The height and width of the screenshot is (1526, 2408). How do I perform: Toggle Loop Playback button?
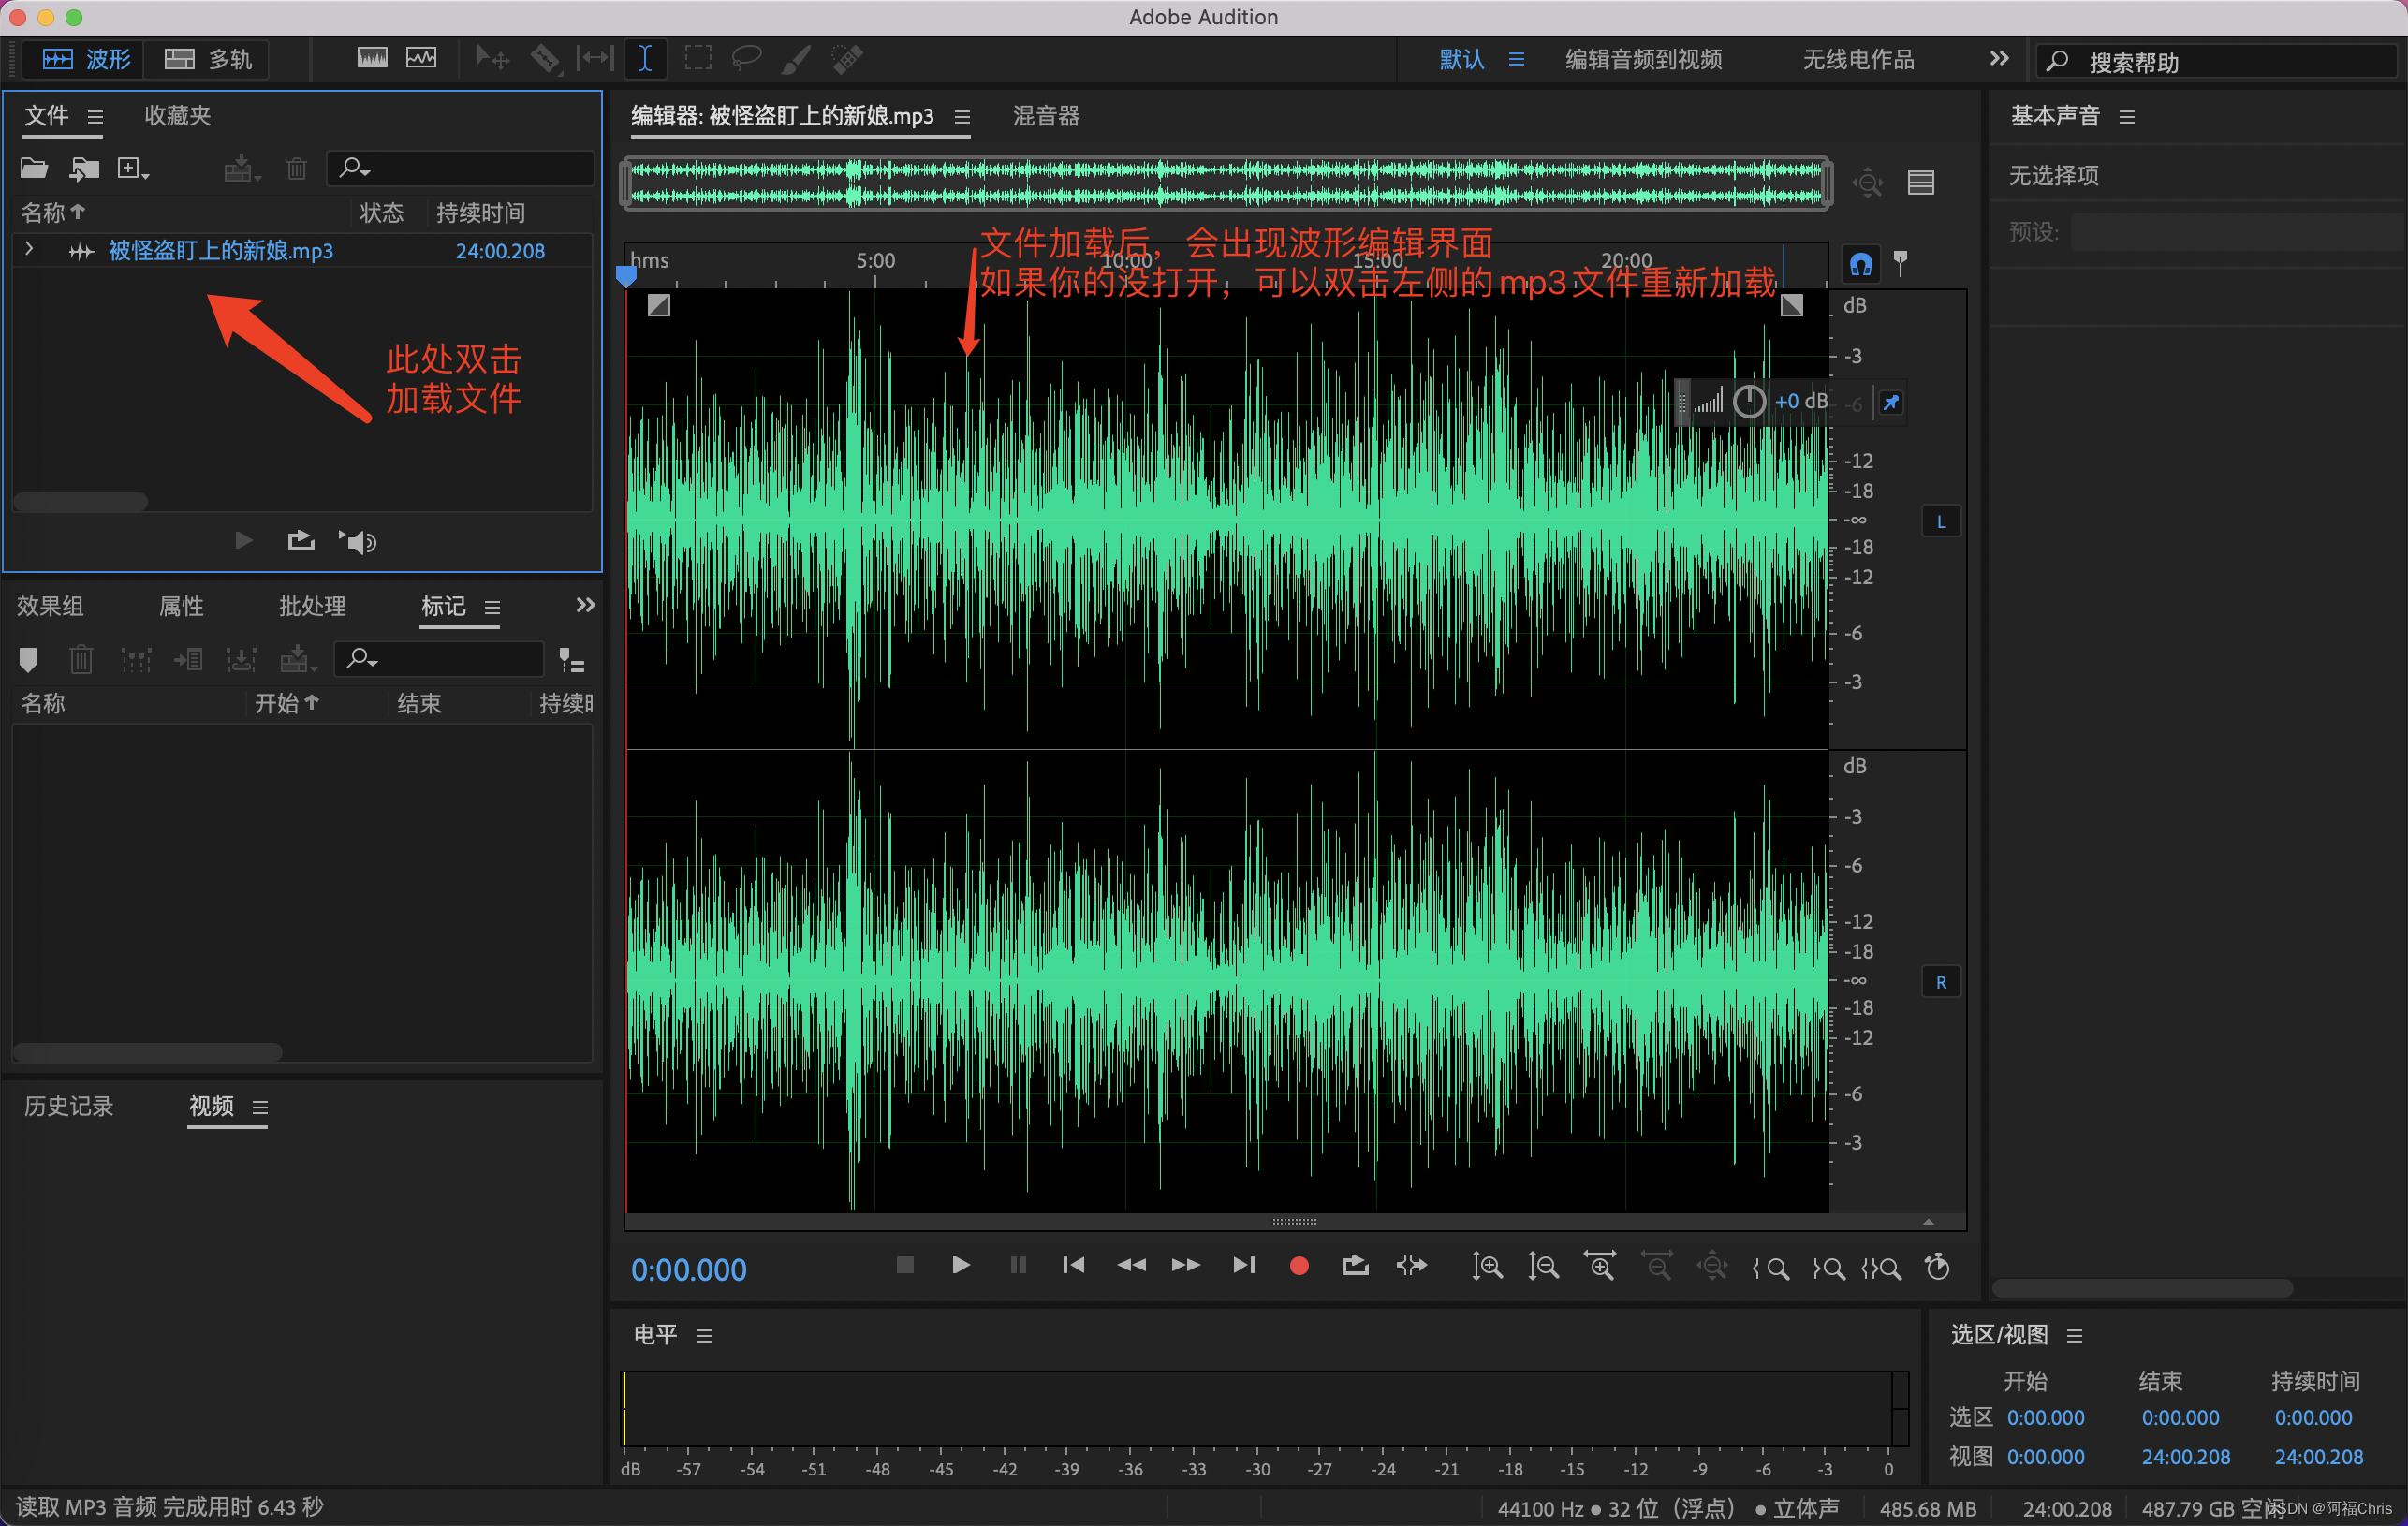pos(1355,1266)
